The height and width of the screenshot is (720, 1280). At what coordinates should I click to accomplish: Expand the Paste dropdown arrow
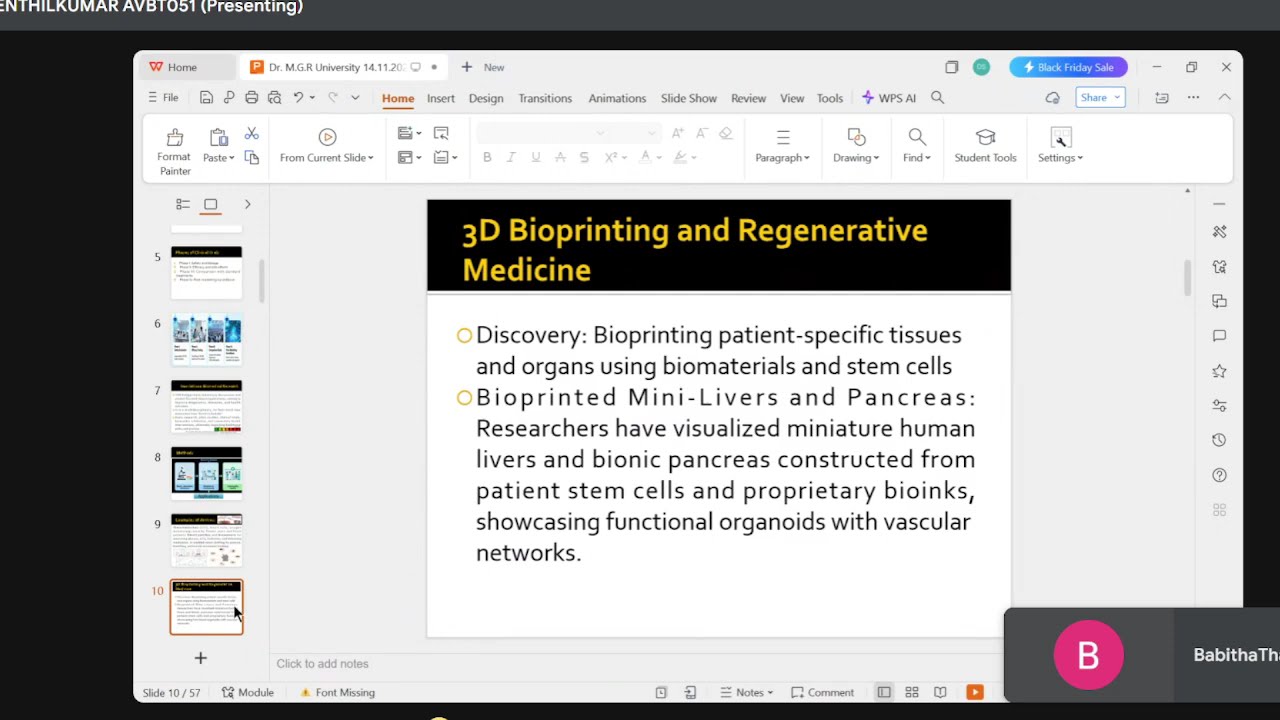coord(232,158)
